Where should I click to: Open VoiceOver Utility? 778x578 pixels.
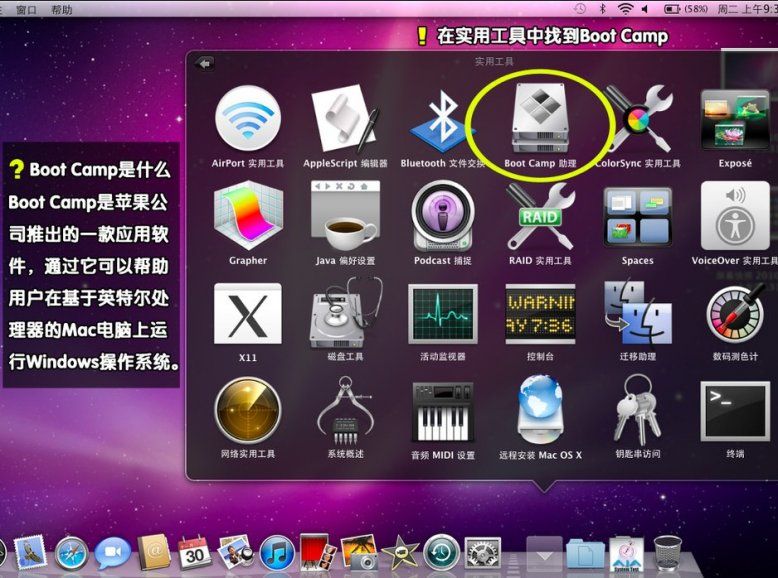tap(735, 215)
